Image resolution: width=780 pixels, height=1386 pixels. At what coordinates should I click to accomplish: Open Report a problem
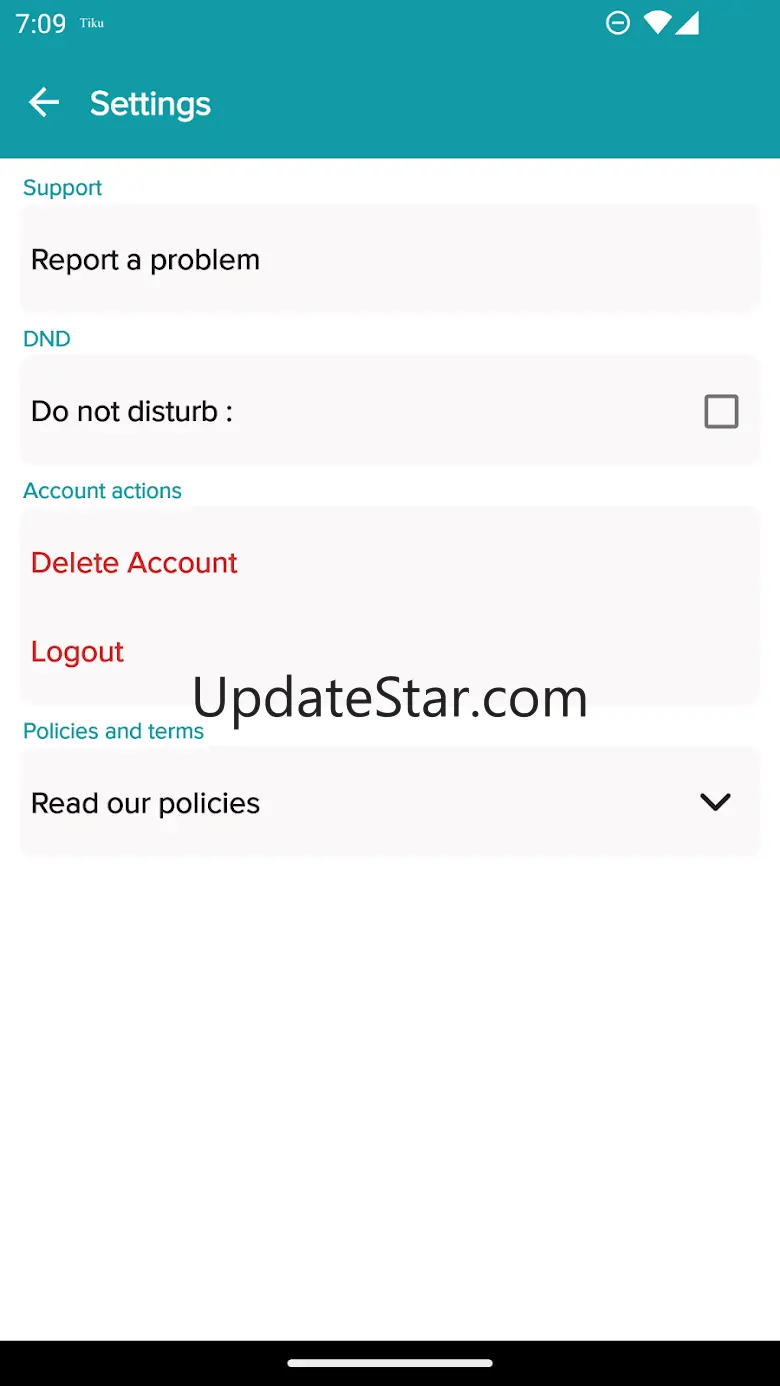[390, 260]
